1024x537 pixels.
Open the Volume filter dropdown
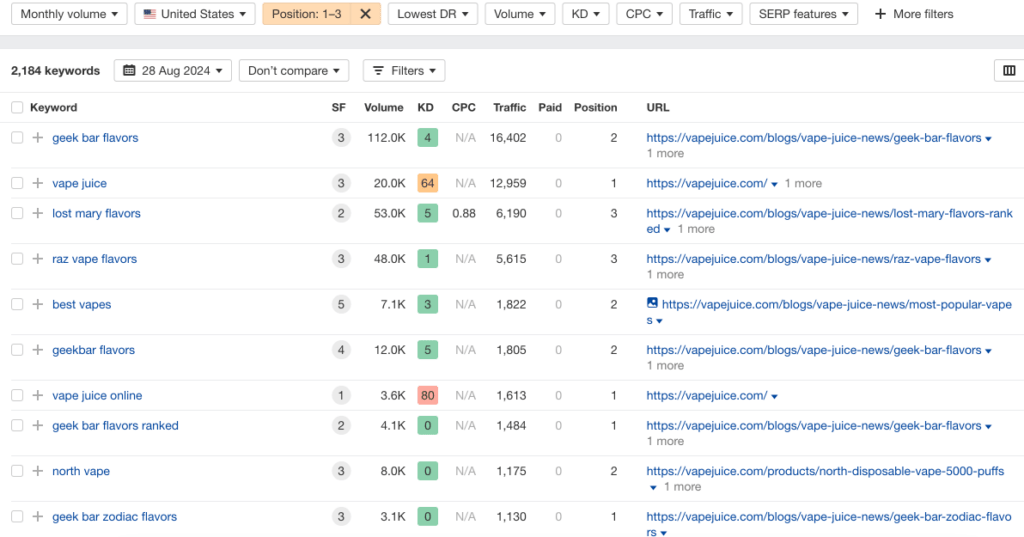(520, 14)
